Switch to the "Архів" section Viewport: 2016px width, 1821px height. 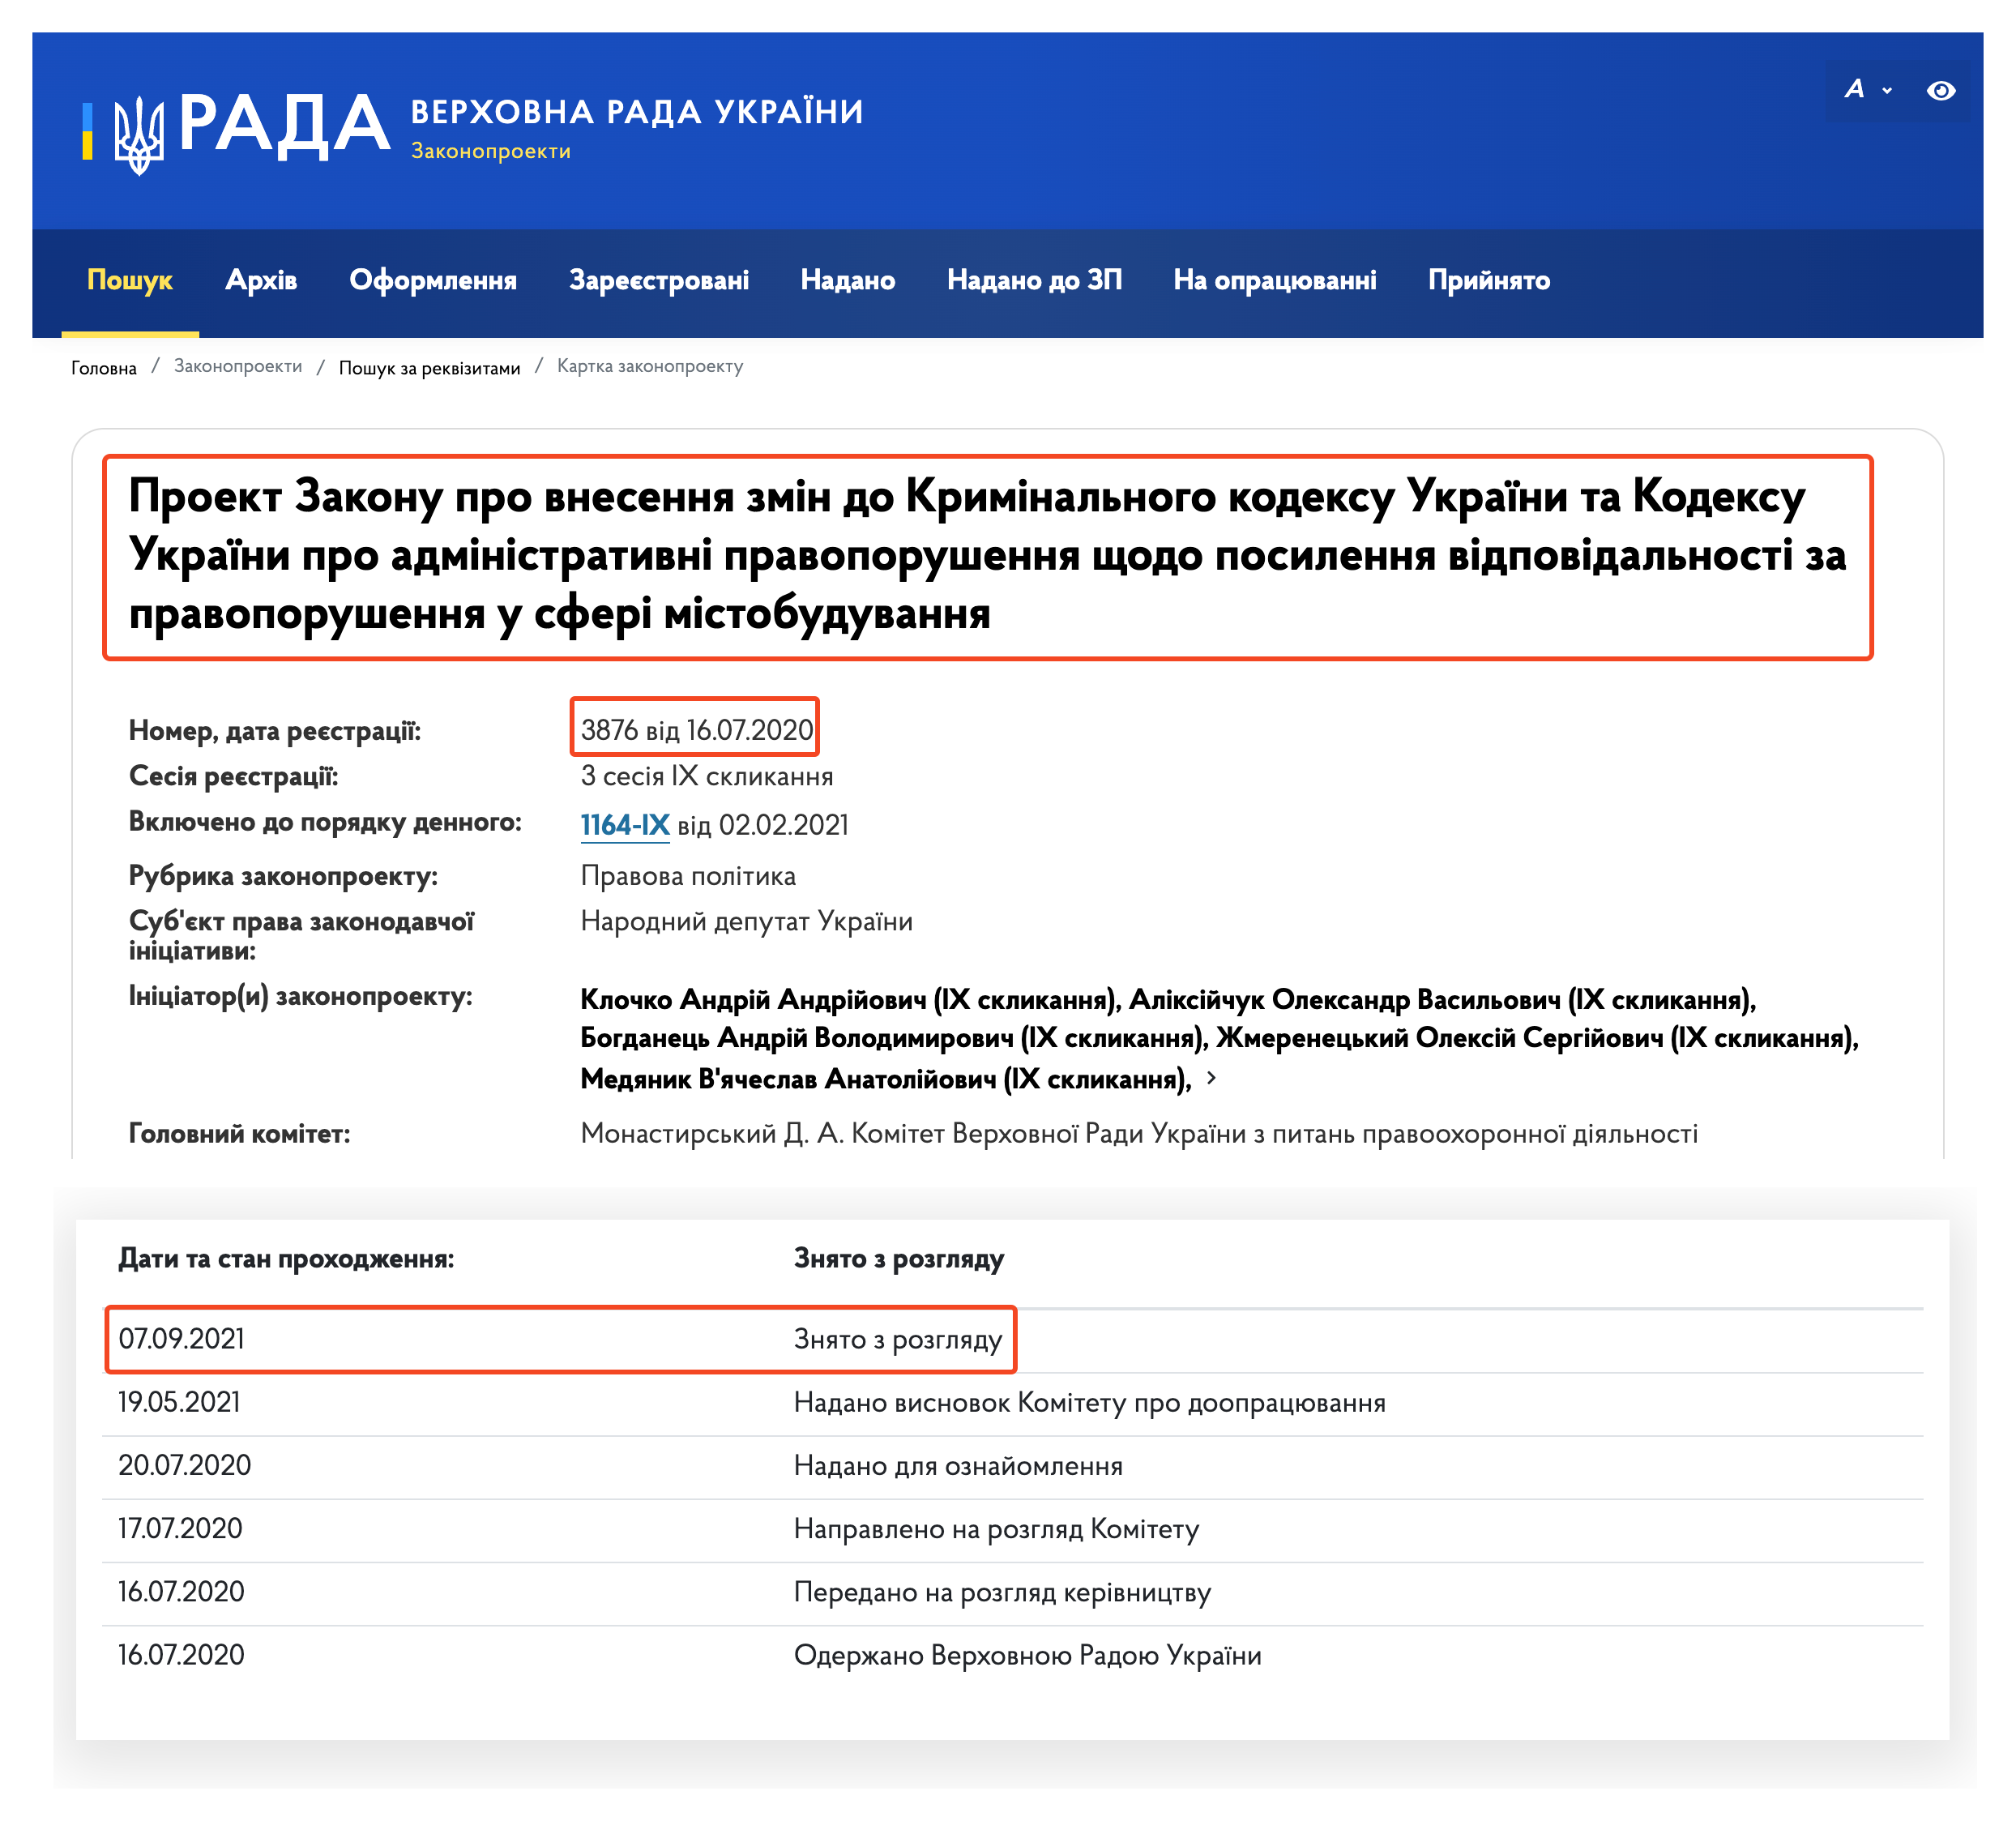point(263,280)
